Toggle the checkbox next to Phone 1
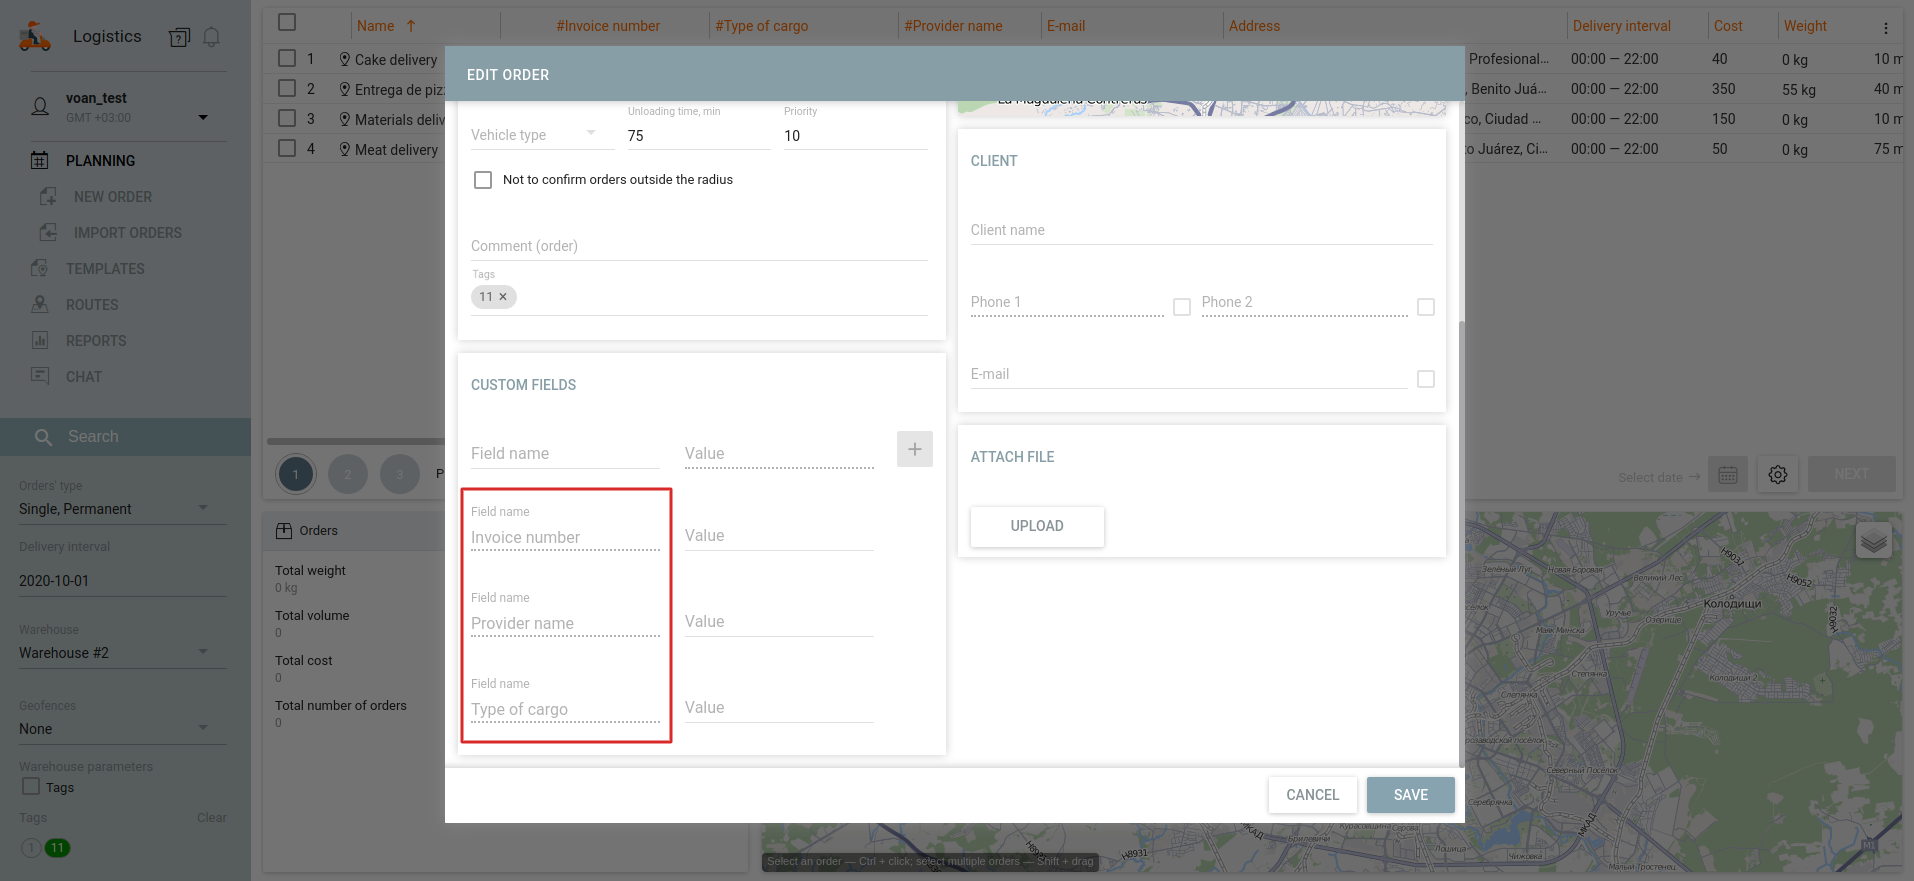The height and width of the screenshot is (881, 1914). pyautogui.click(x=1182, y=307)
